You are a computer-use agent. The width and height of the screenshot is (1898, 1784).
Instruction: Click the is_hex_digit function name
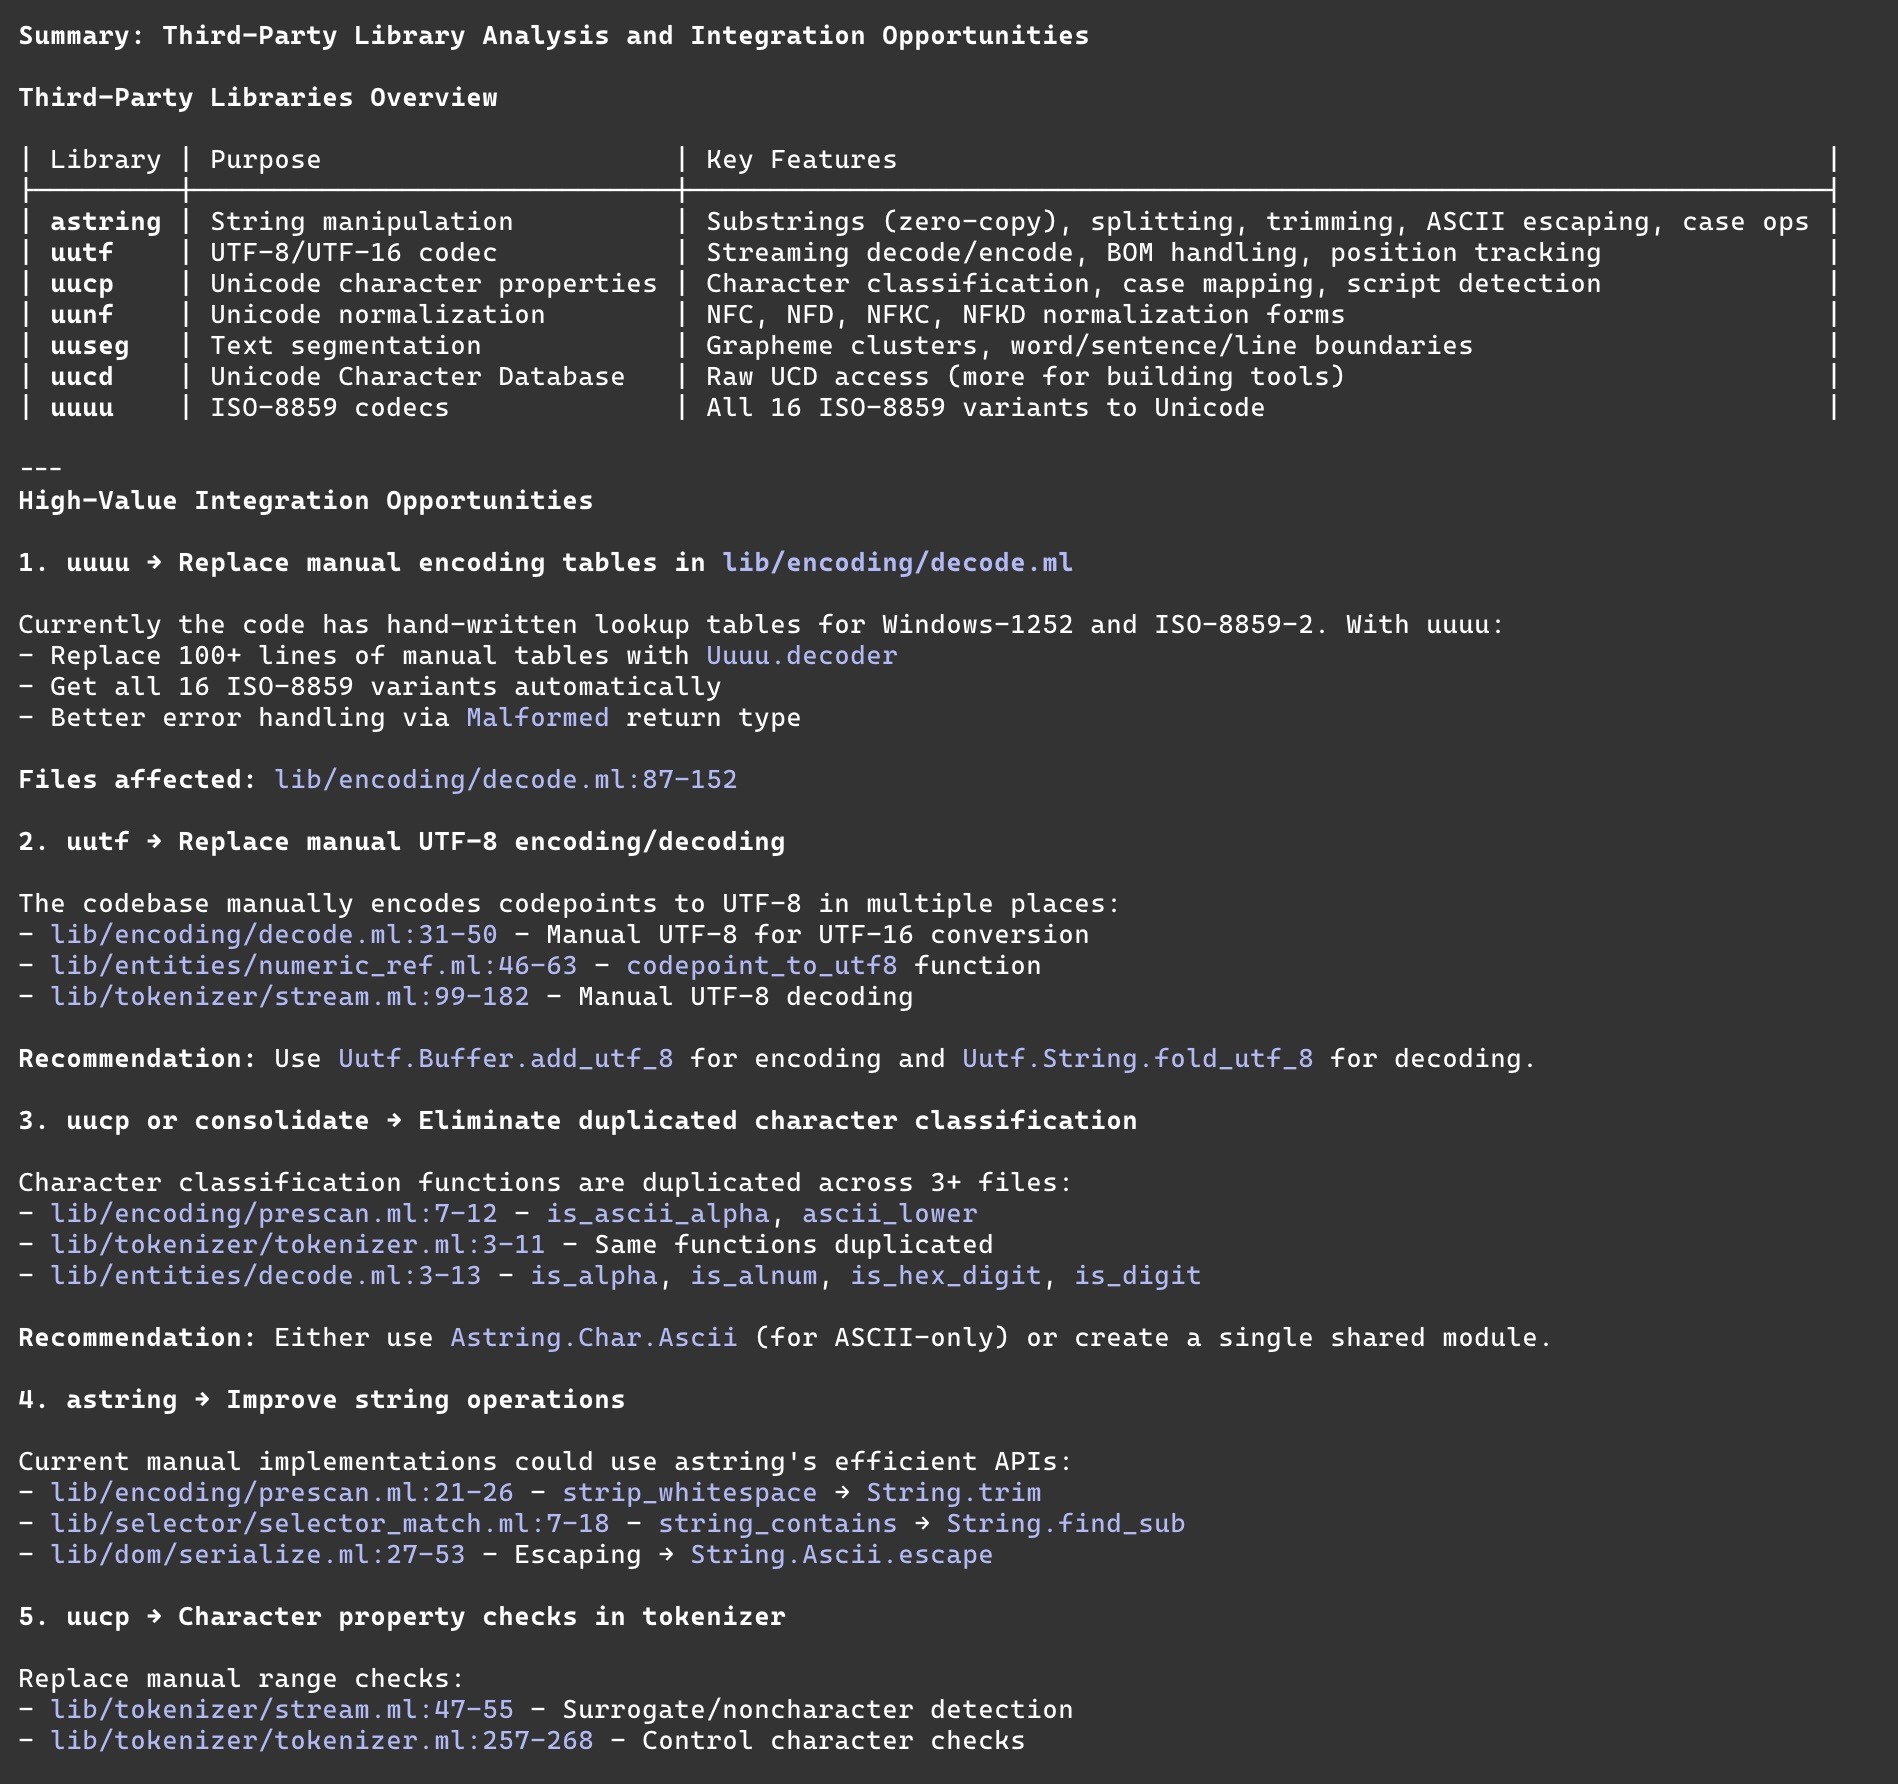pyautogui.click(x=945, y=1276)
